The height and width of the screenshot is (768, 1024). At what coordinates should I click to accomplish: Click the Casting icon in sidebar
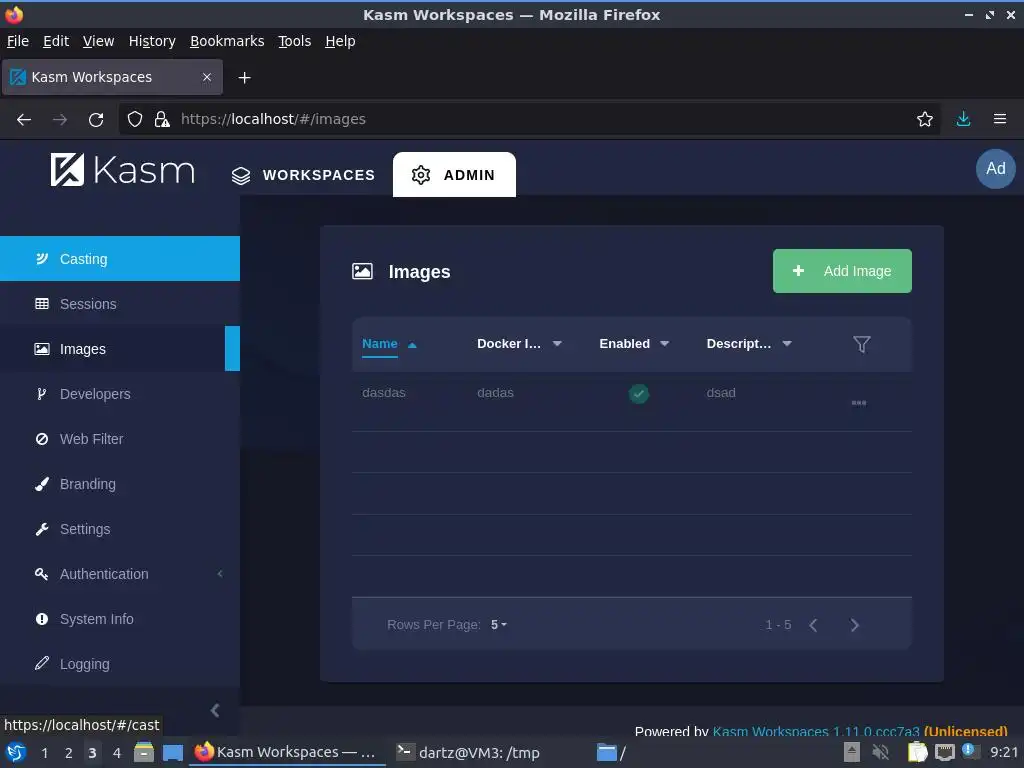pyautogui.click(x=42, y=259)
